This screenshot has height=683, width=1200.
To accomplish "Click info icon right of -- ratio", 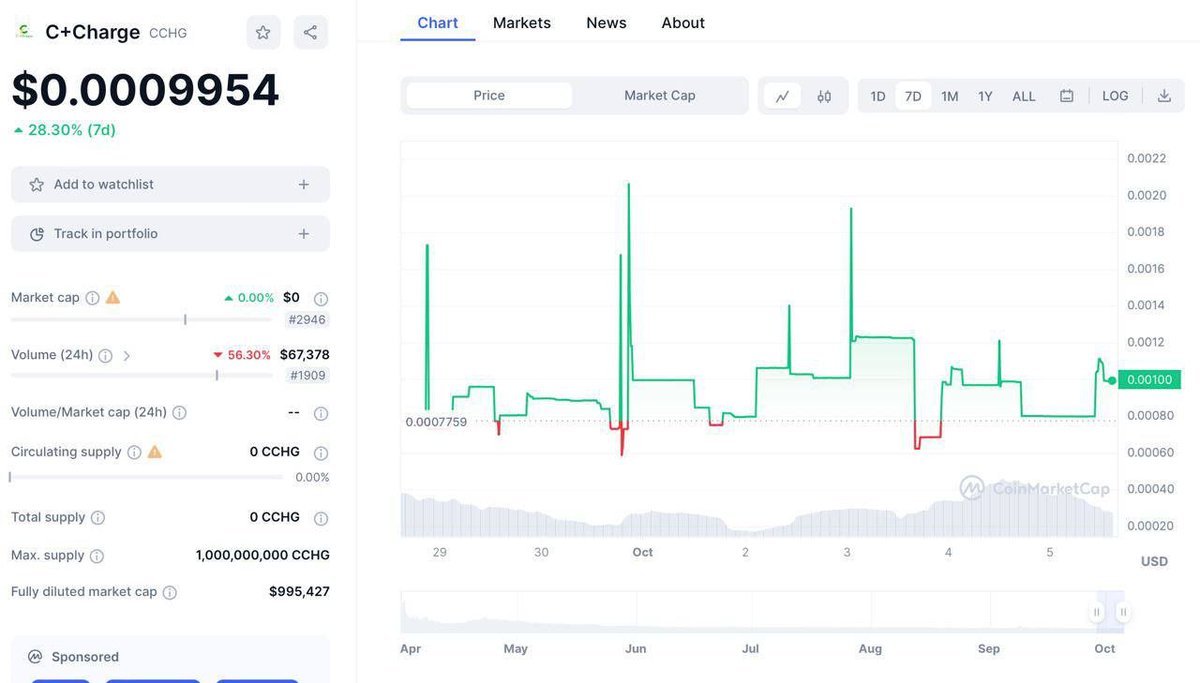I will (321, 413).
